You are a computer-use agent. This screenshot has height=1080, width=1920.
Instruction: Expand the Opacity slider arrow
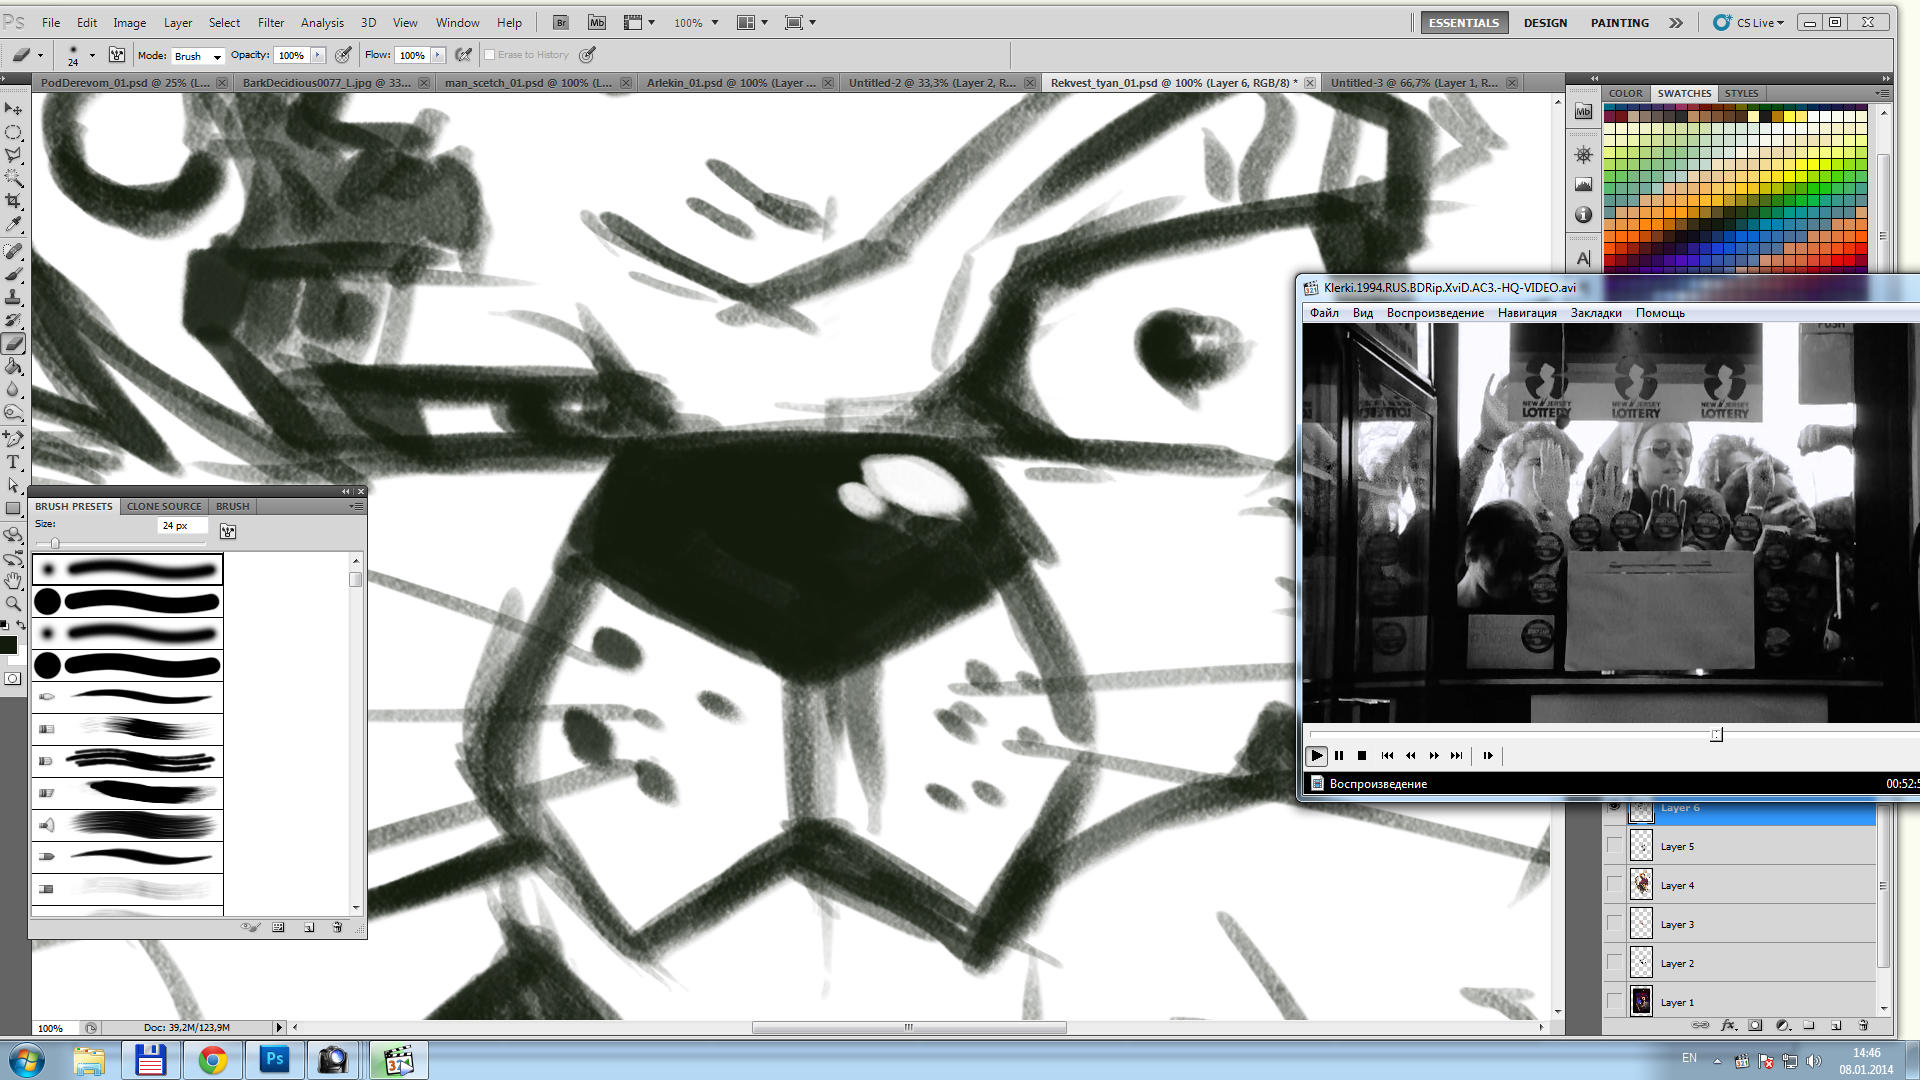(318, 55)
